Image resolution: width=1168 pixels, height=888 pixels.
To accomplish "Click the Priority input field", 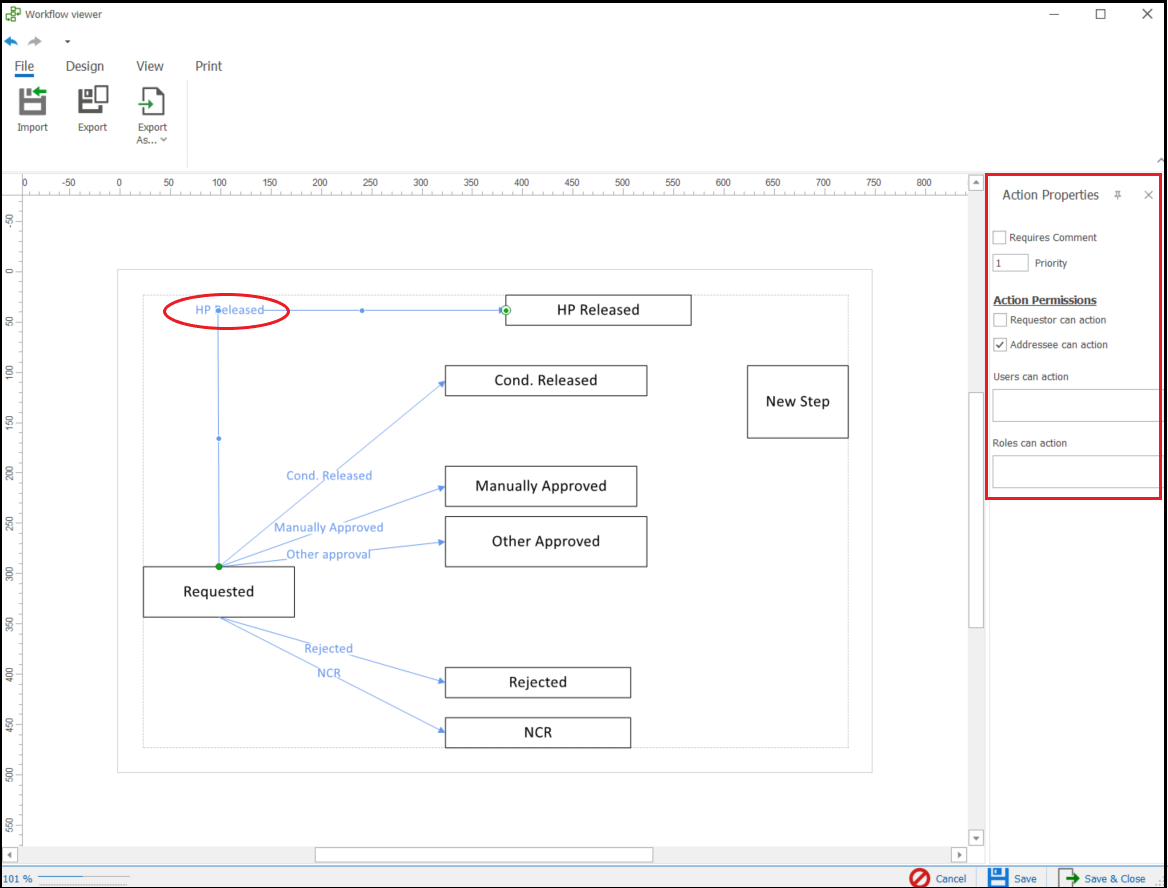I will point(1010,263).
